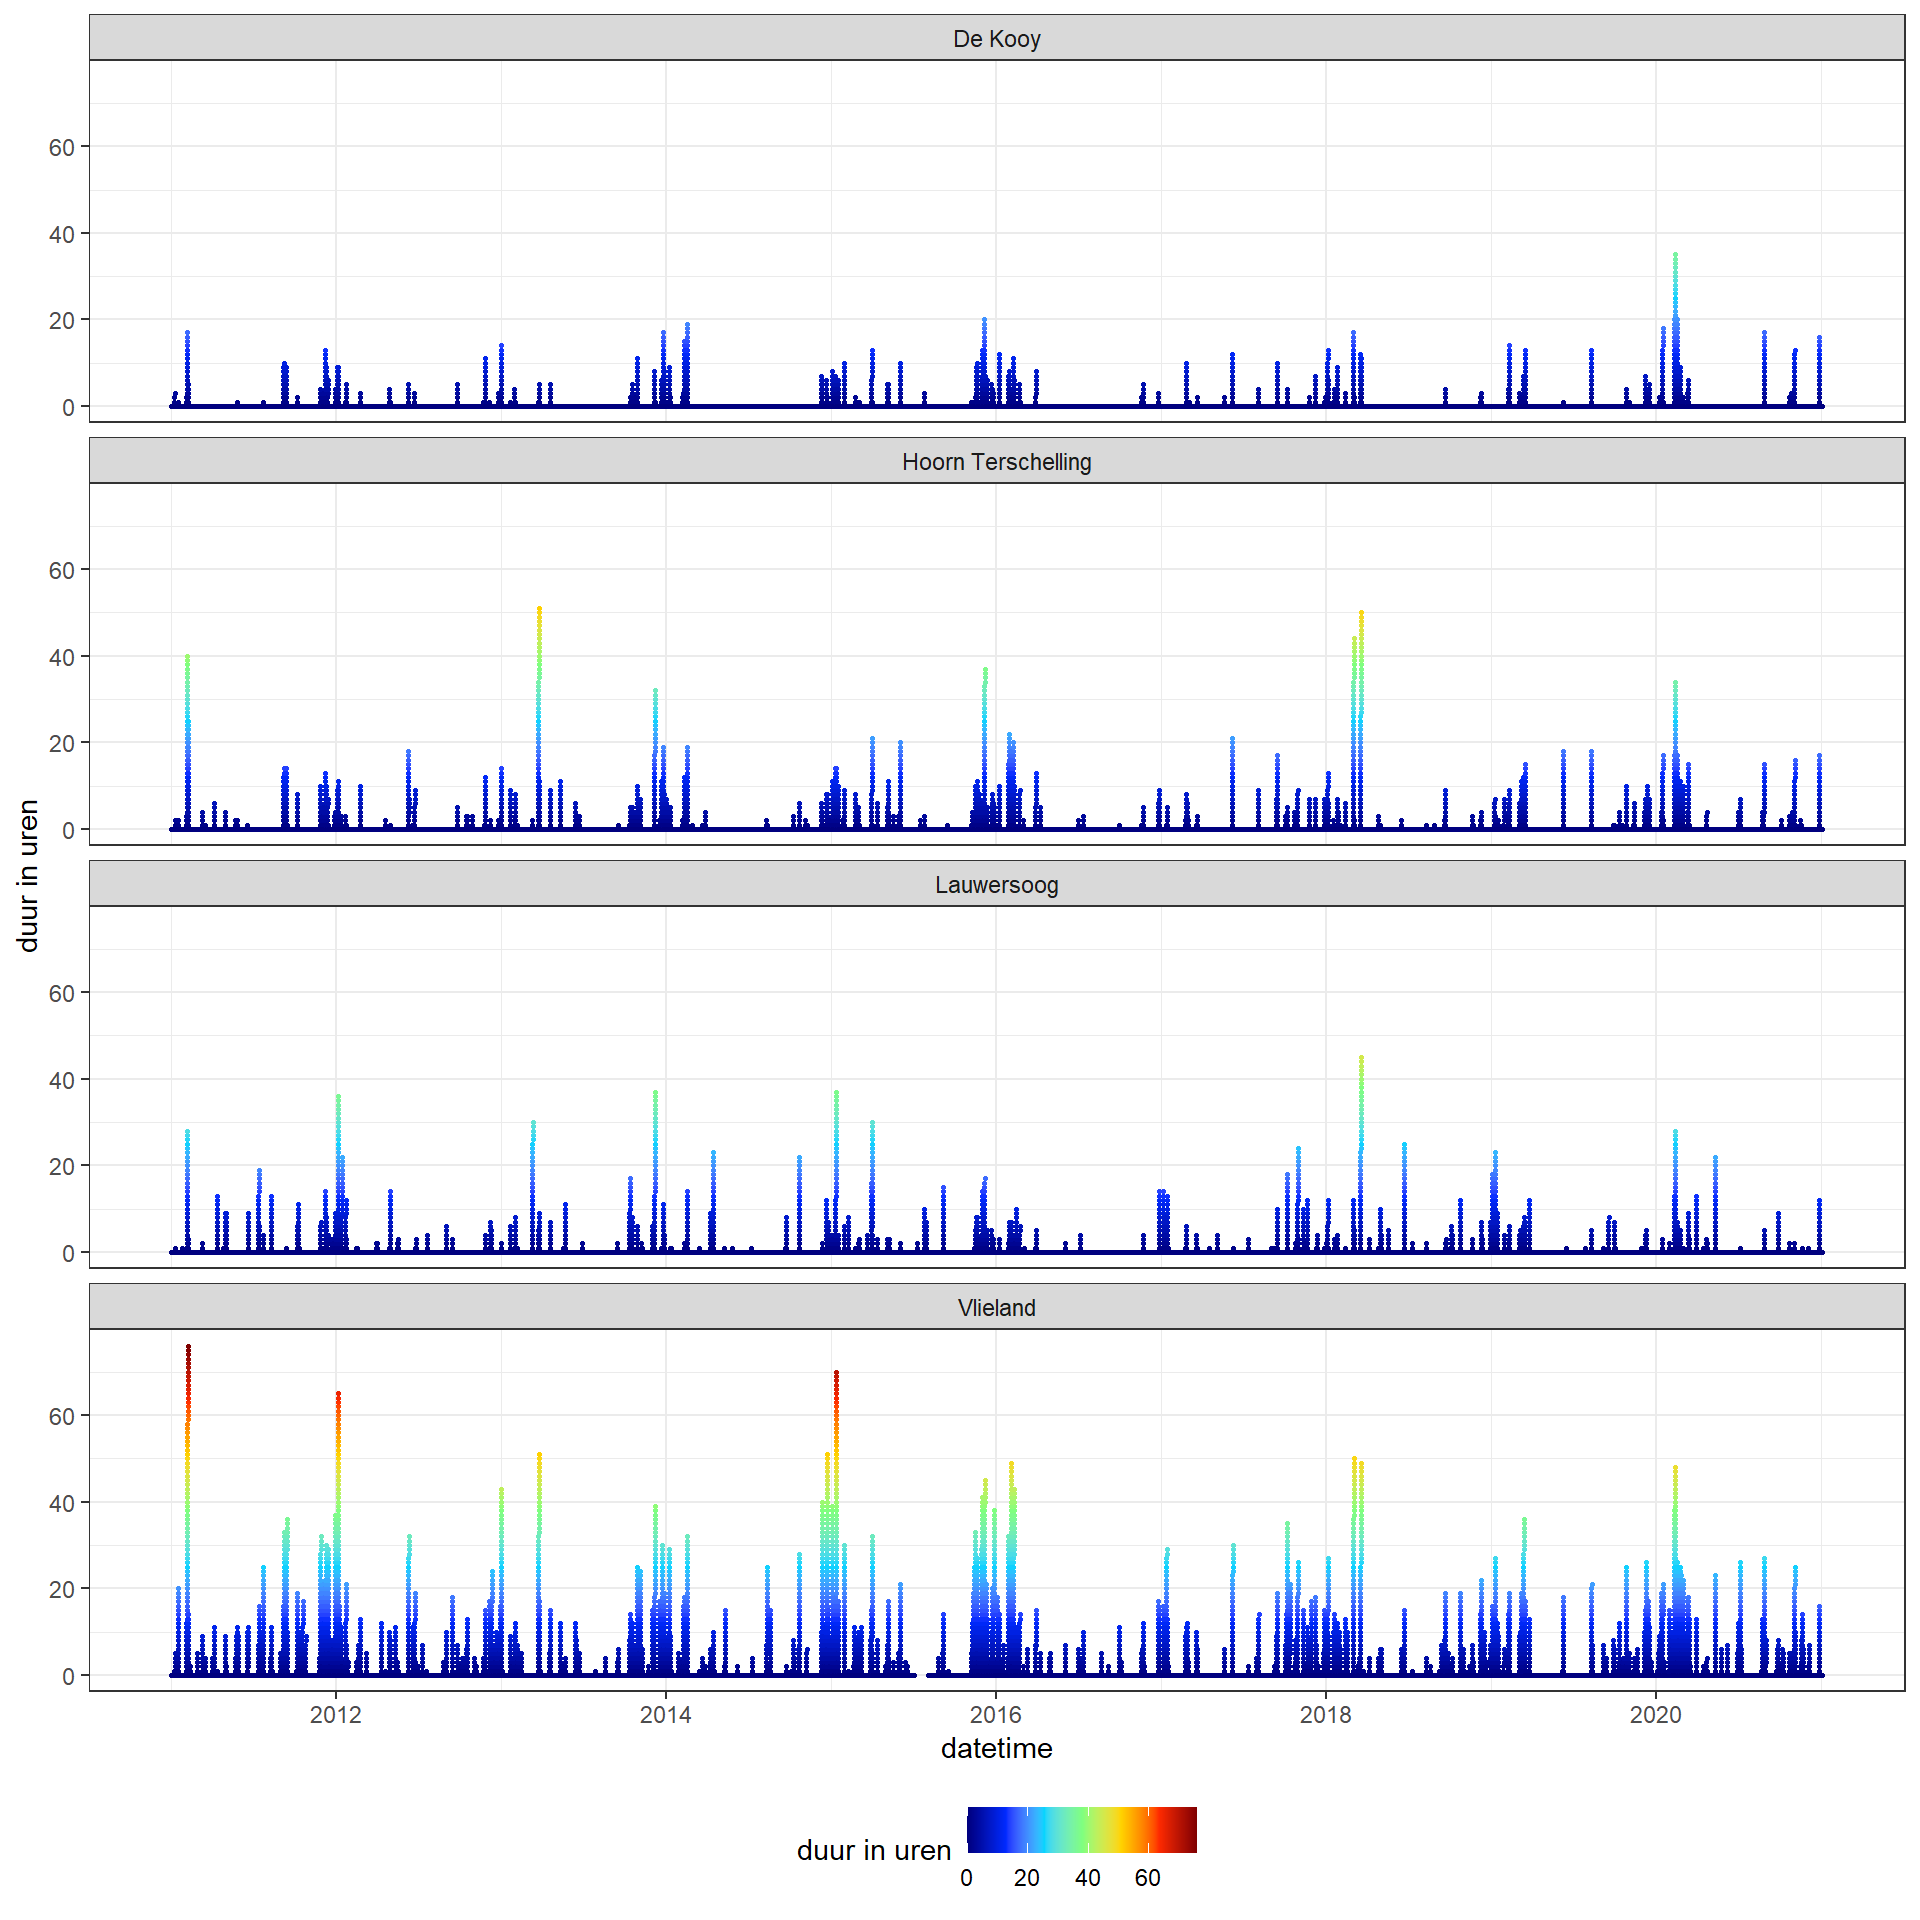Viewport: 1920px width, 1920px height.
Task: Click the 'duur in uren' legend title
Action: (x=873, y=1850)
